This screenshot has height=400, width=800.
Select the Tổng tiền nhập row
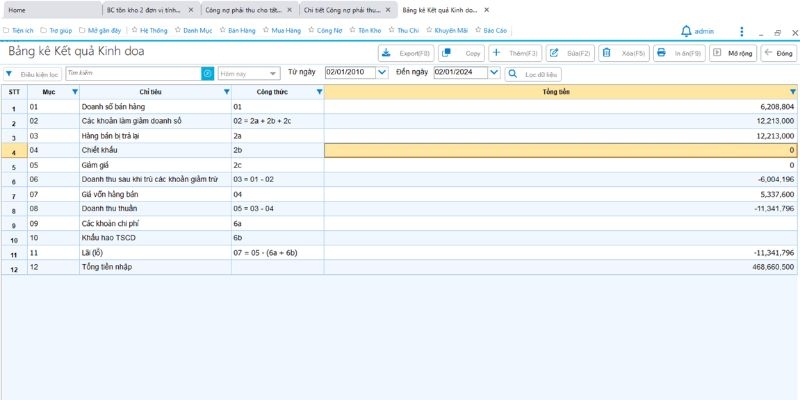tap(399, 267)
